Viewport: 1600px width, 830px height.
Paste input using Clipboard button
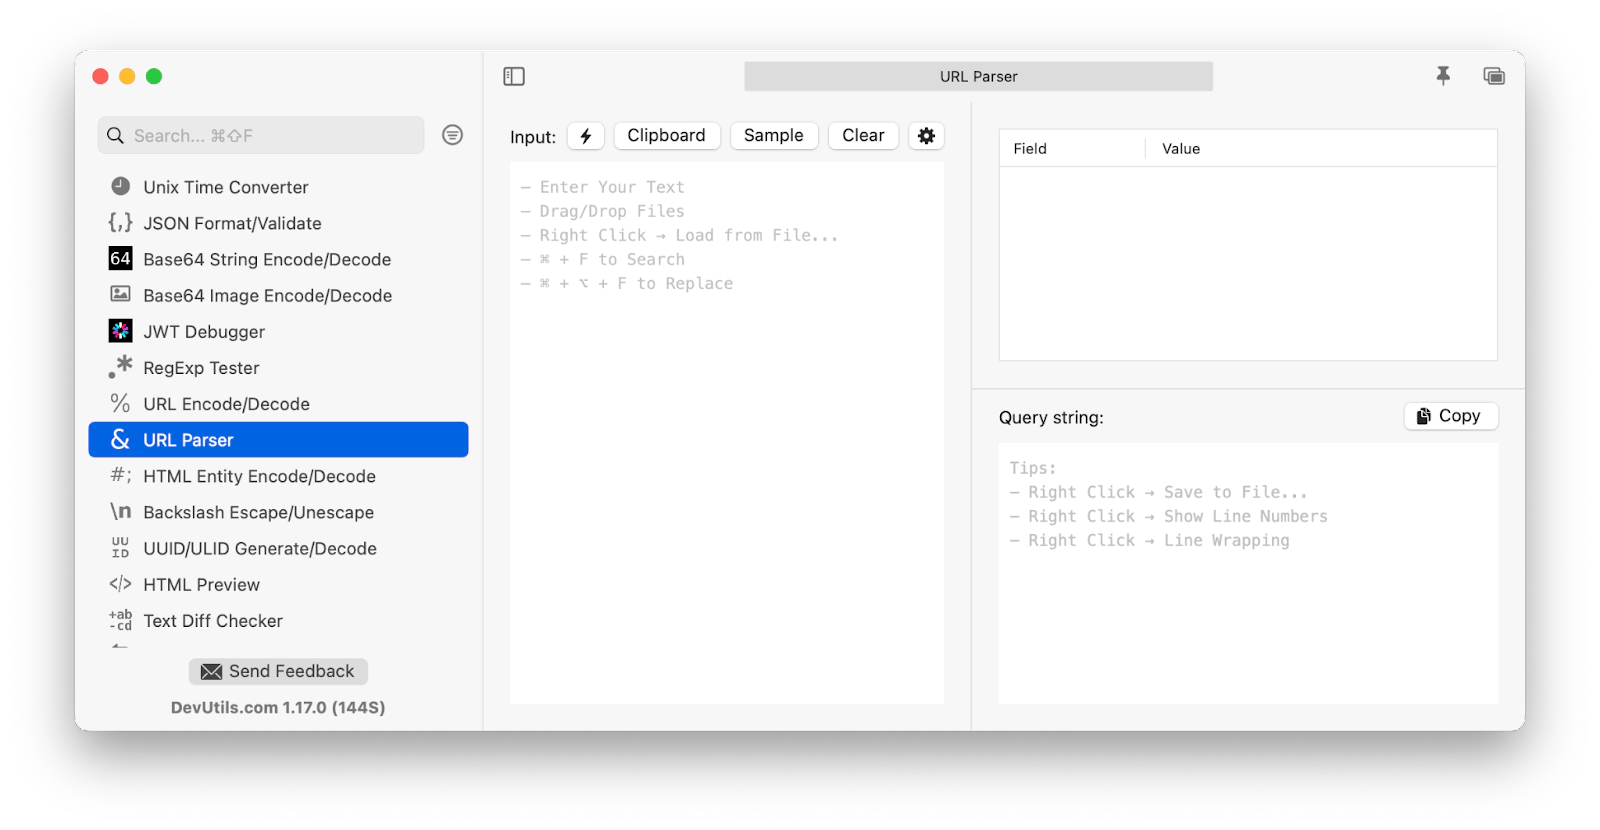(666, 136)
